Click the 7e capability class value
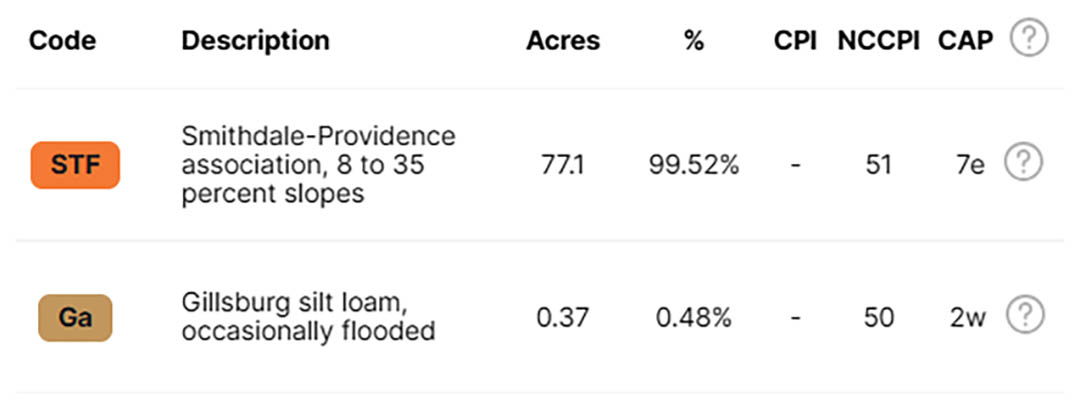The image size is (1080, 405). pos(970,165)
